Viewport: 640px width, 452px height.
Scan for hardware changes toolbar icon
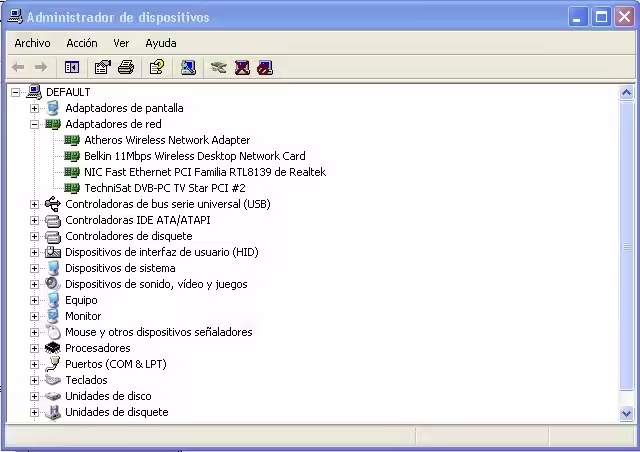point(188,67)
